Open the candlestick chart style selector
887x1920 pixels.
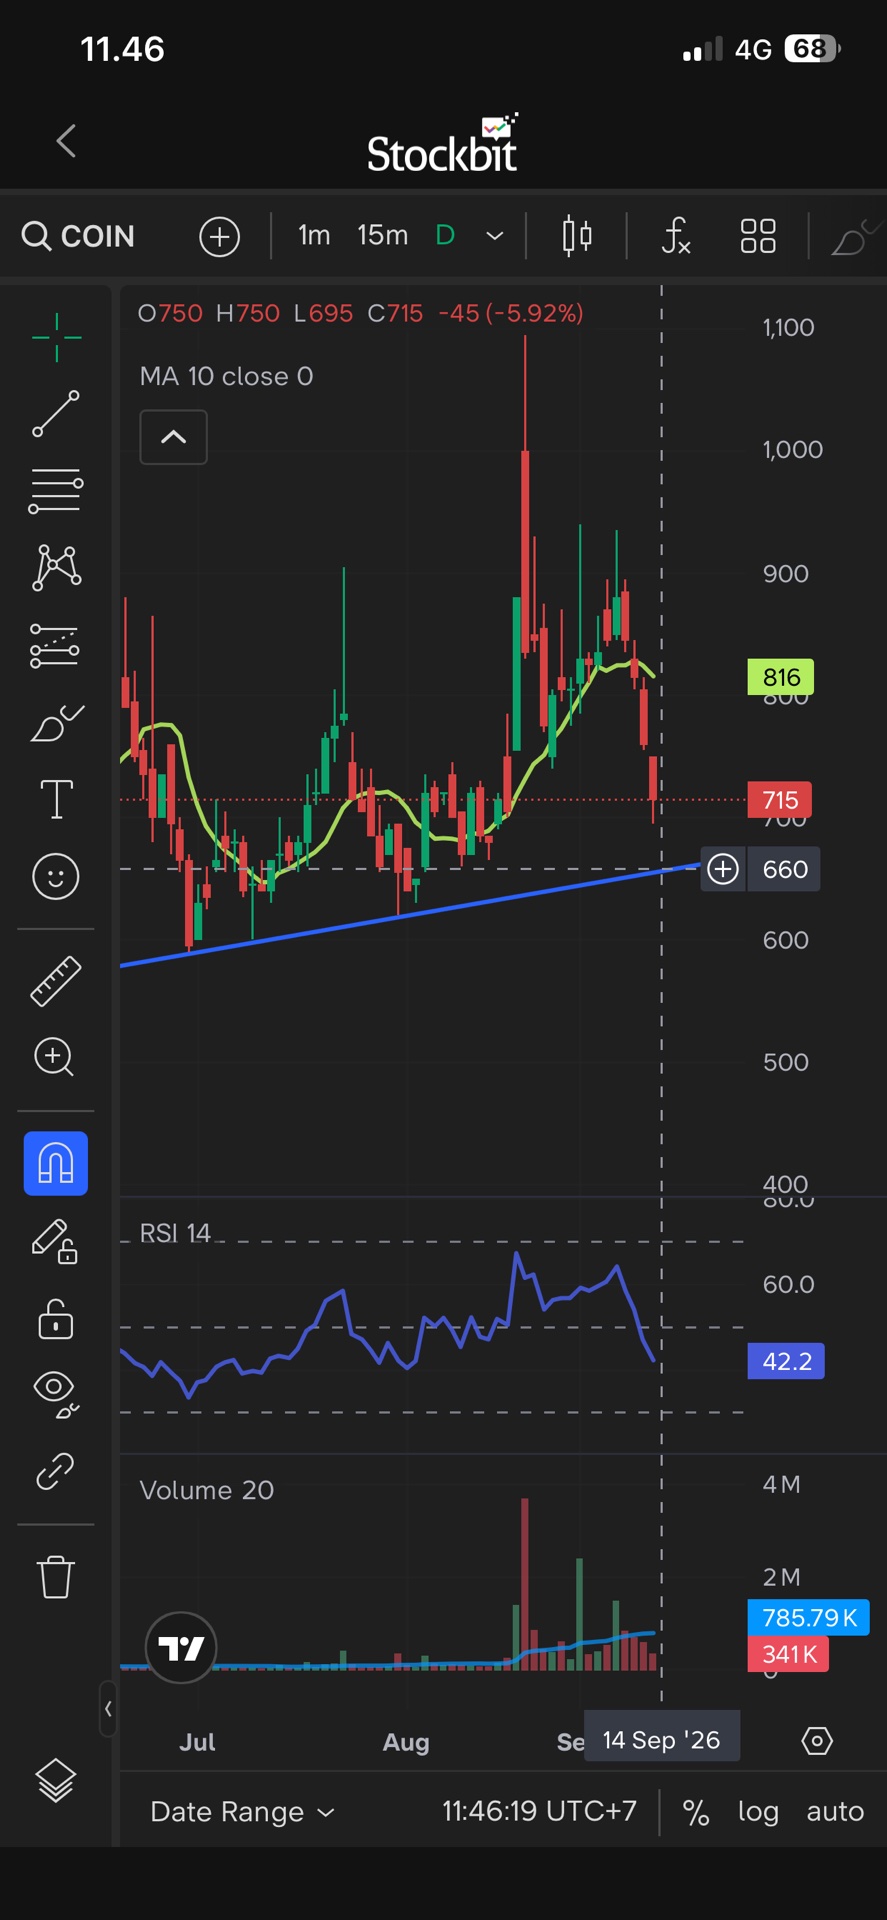[577, 236]
